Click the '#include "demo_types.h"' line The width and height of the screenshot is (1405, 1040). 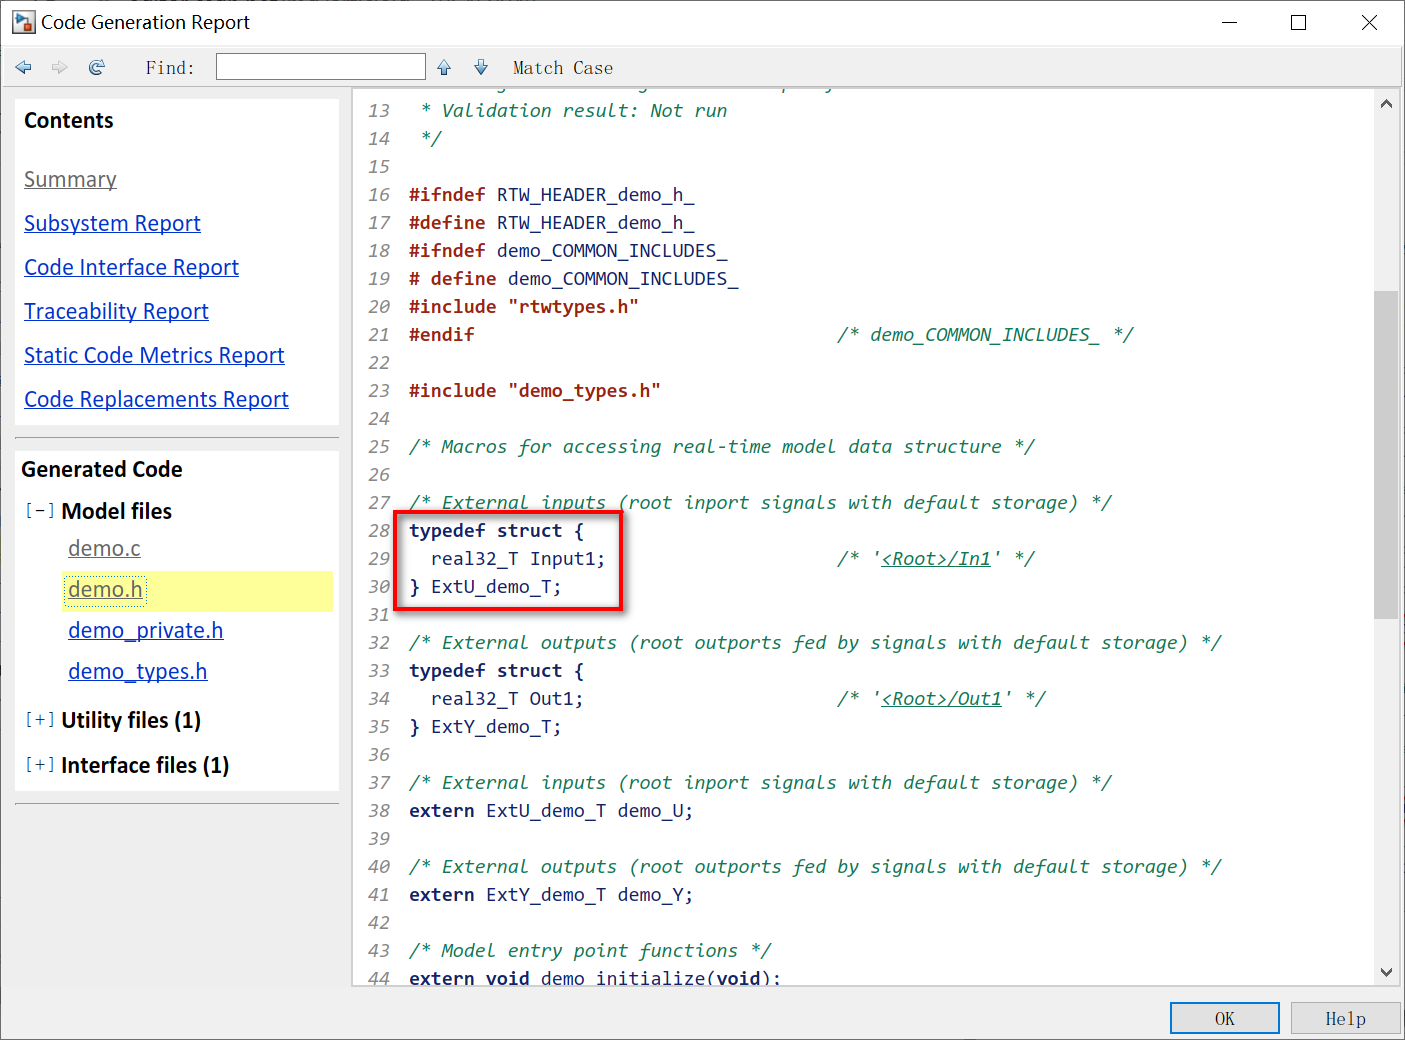[x=535, y=391]
